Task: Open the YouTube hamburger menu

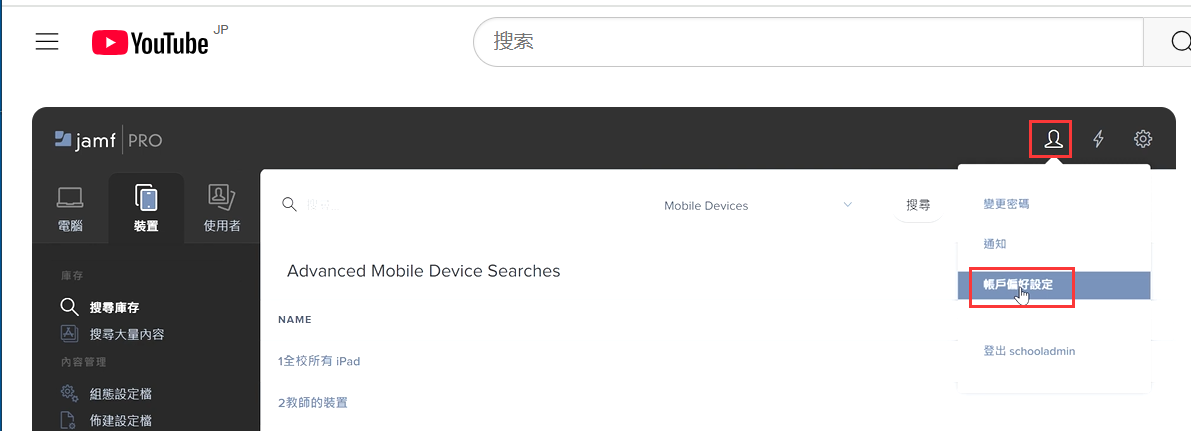Action: (47, 42)
